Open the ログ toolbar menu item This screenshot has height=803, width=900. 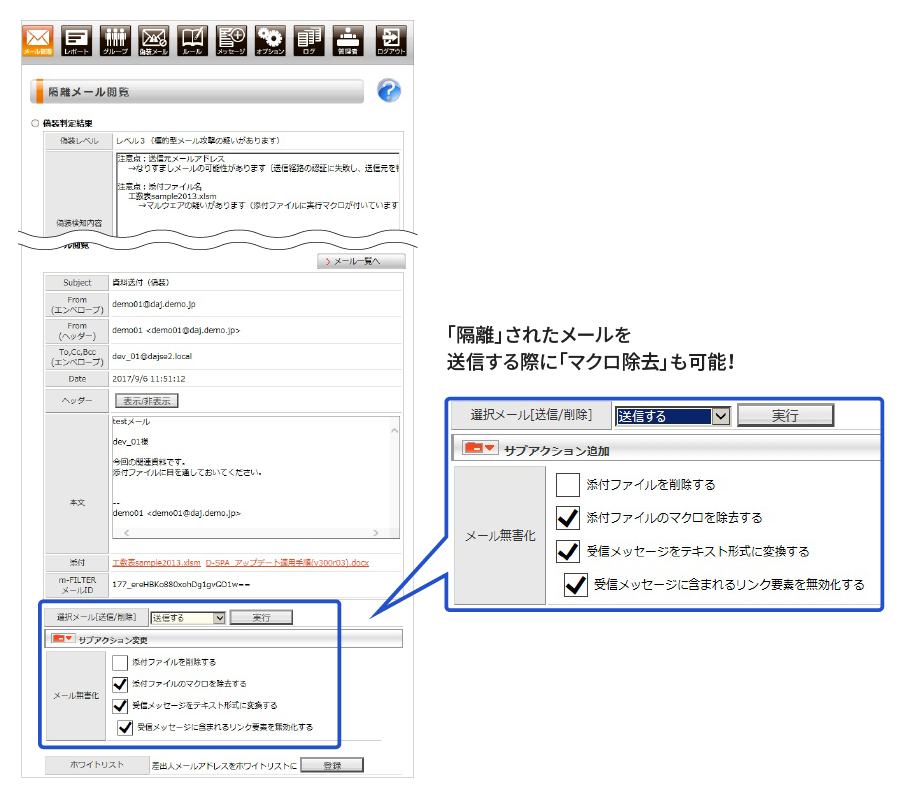(309, 39)
